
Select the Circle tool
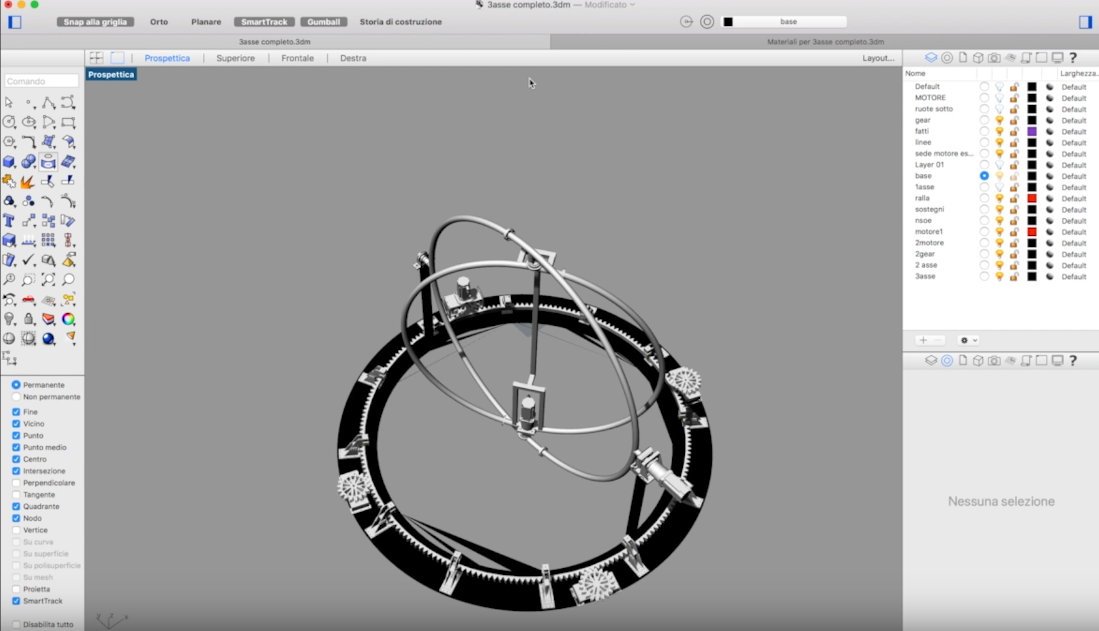[9, 122]
